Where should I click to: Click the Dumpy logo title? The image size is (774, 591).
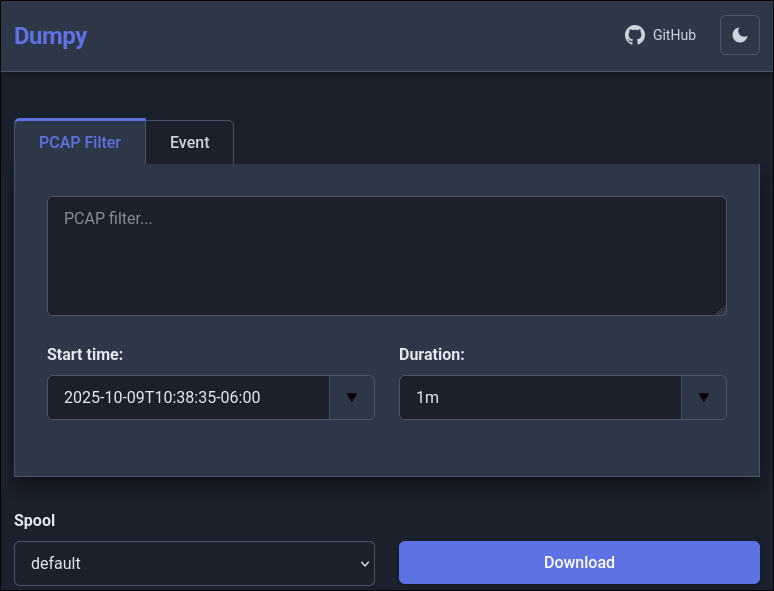50,36
